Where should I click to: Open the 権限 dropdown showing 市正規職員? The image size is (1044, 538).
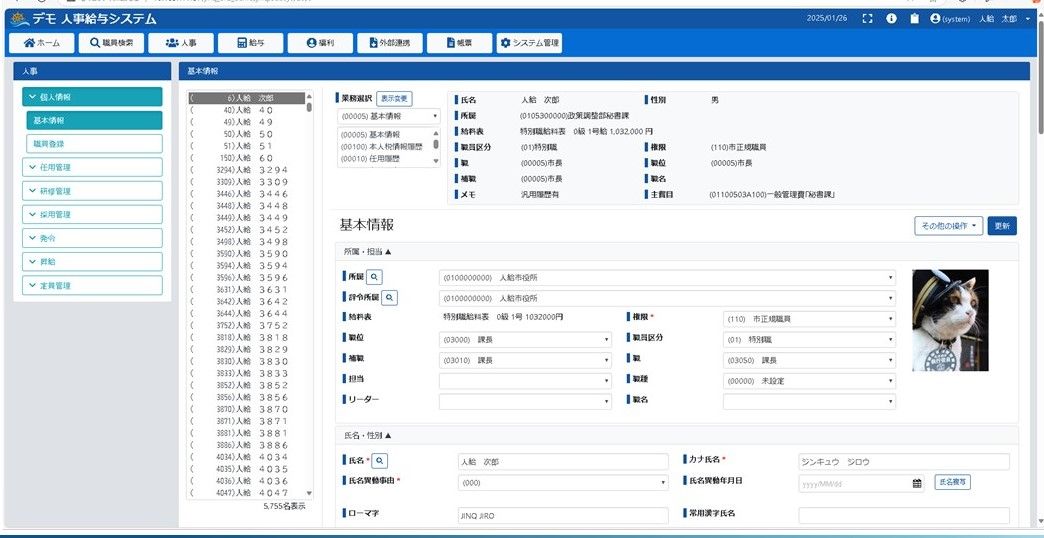click(x=808, y=319)
